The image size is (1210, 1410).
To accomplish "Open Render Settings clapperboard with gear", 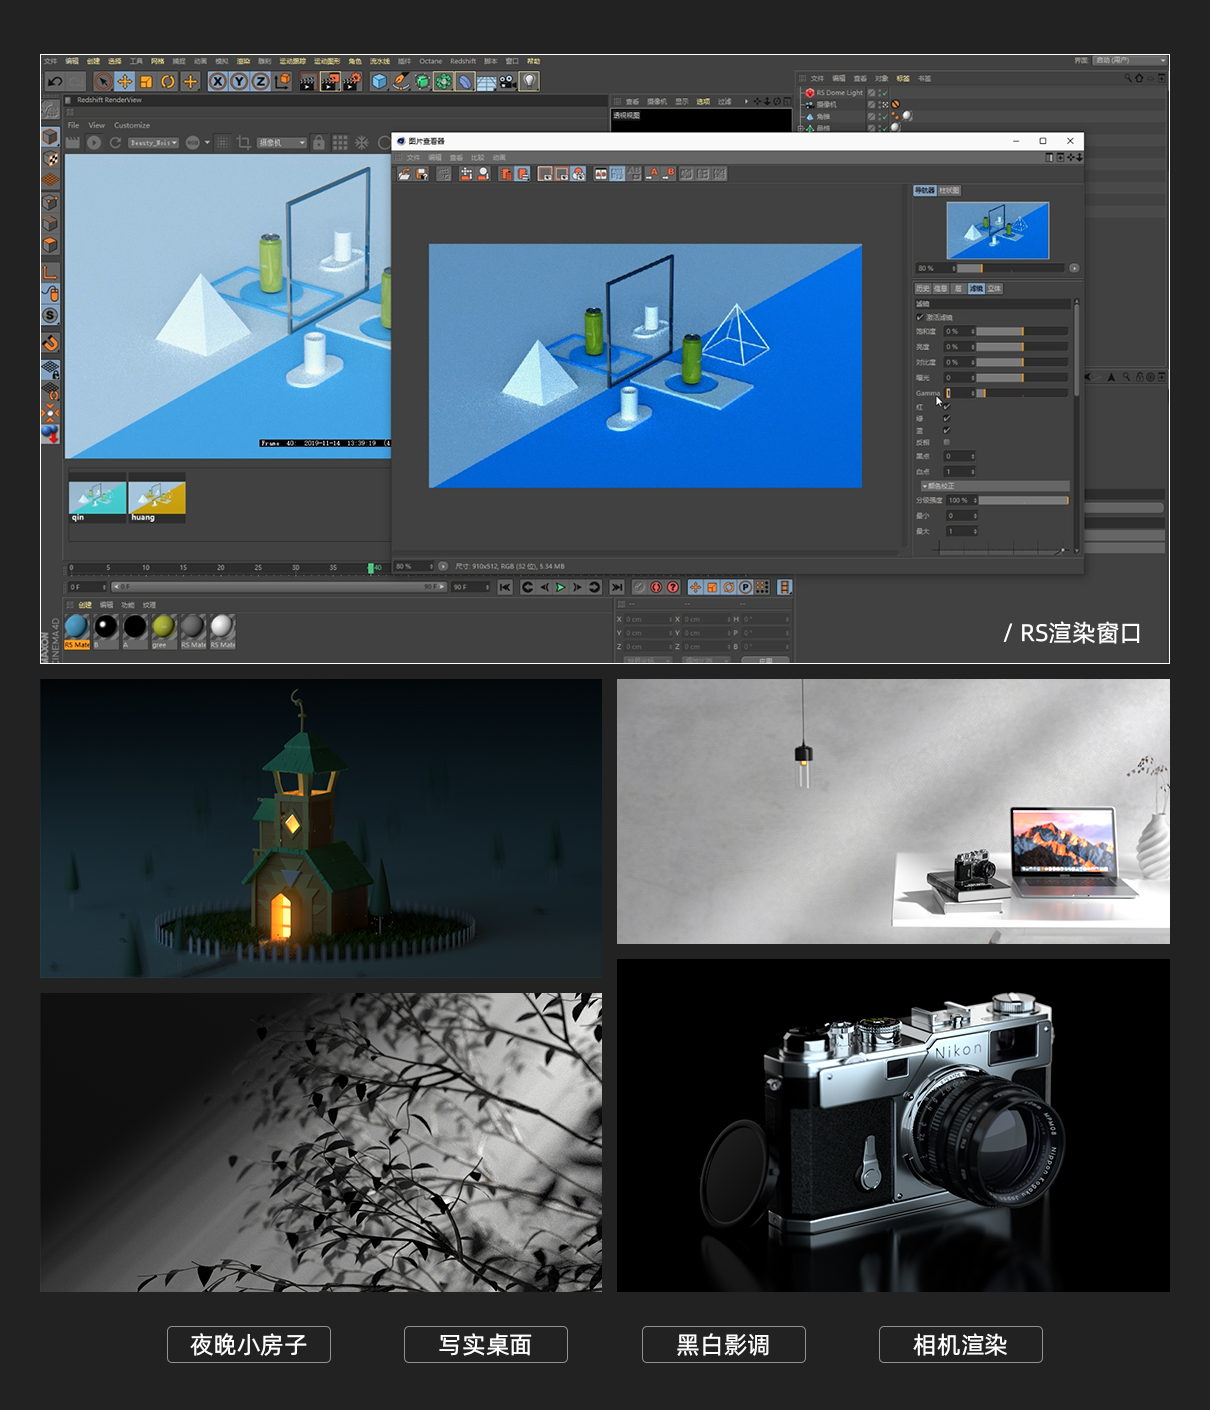I will click(x=352, y=82).
